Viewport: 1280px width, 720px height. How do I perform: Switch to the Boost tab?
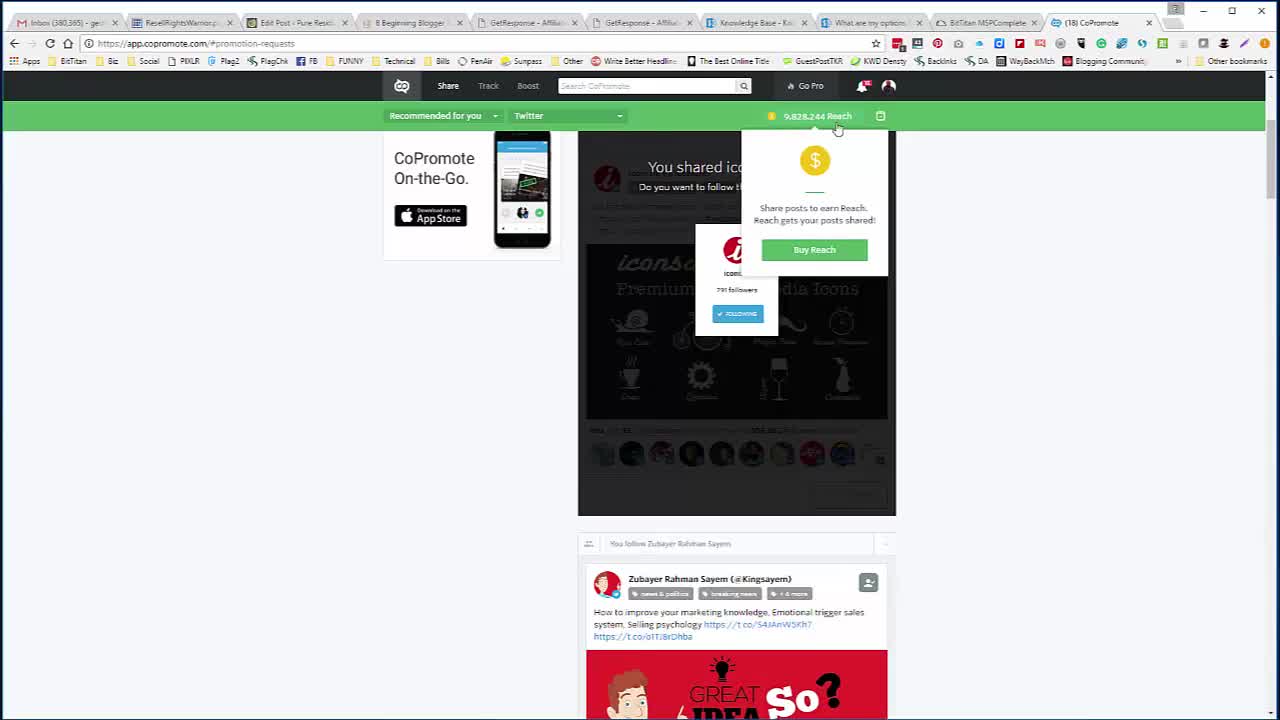point(528,86)
